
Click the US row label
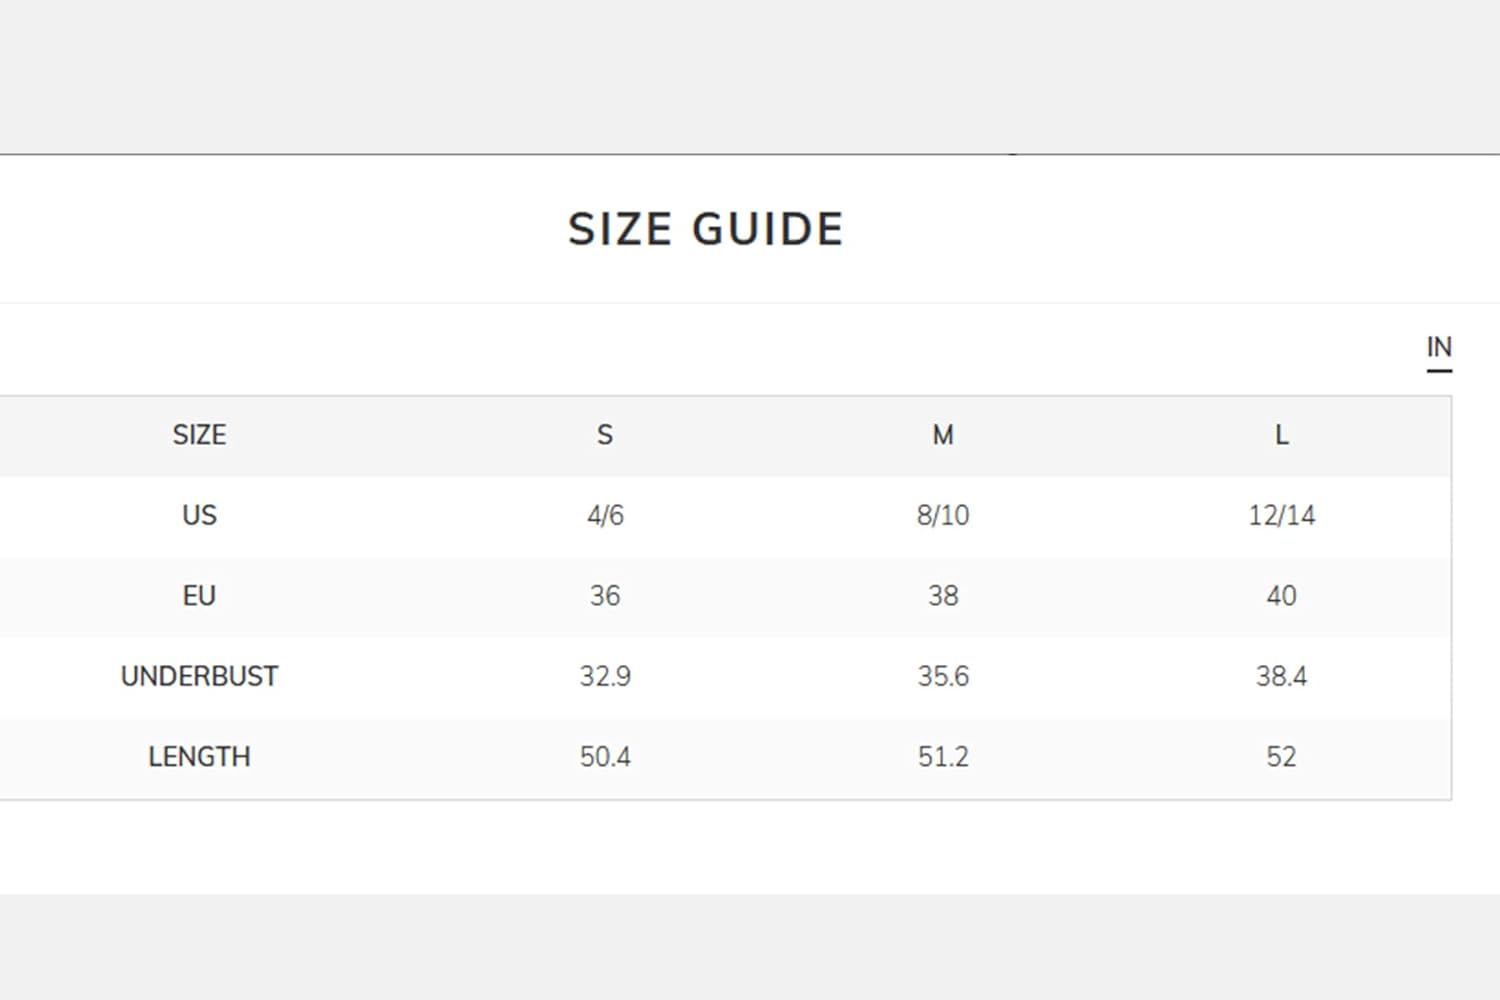[199, 515]
